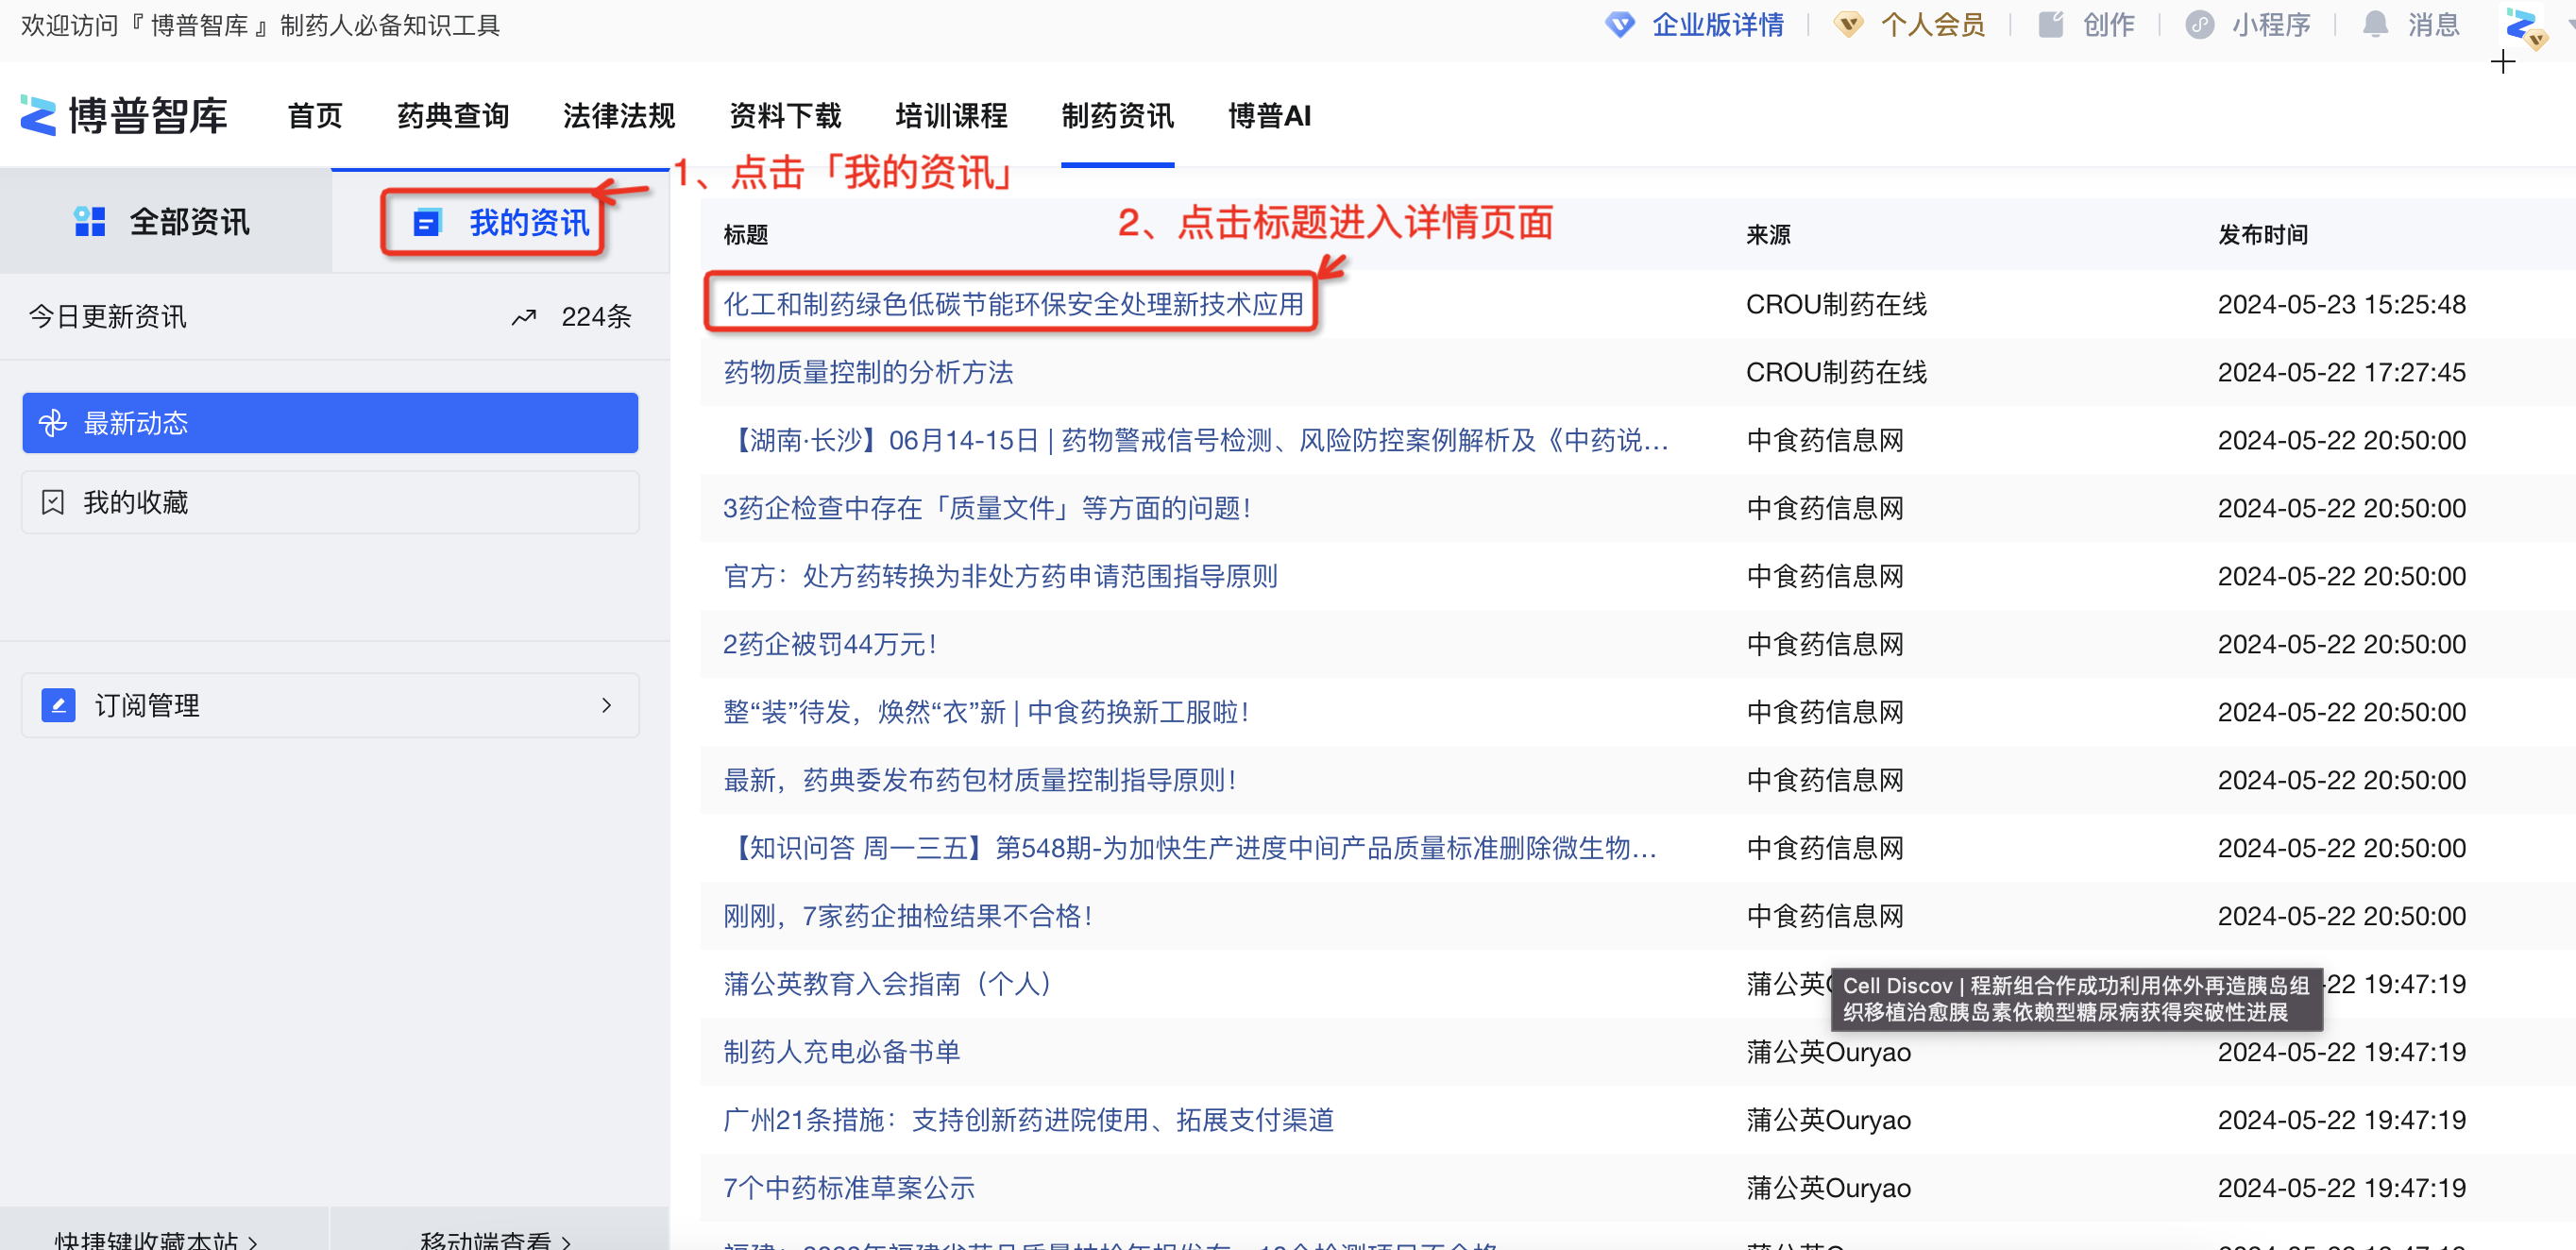
Task: Click the 消息 bell icon
Action: click(2375, 25)
